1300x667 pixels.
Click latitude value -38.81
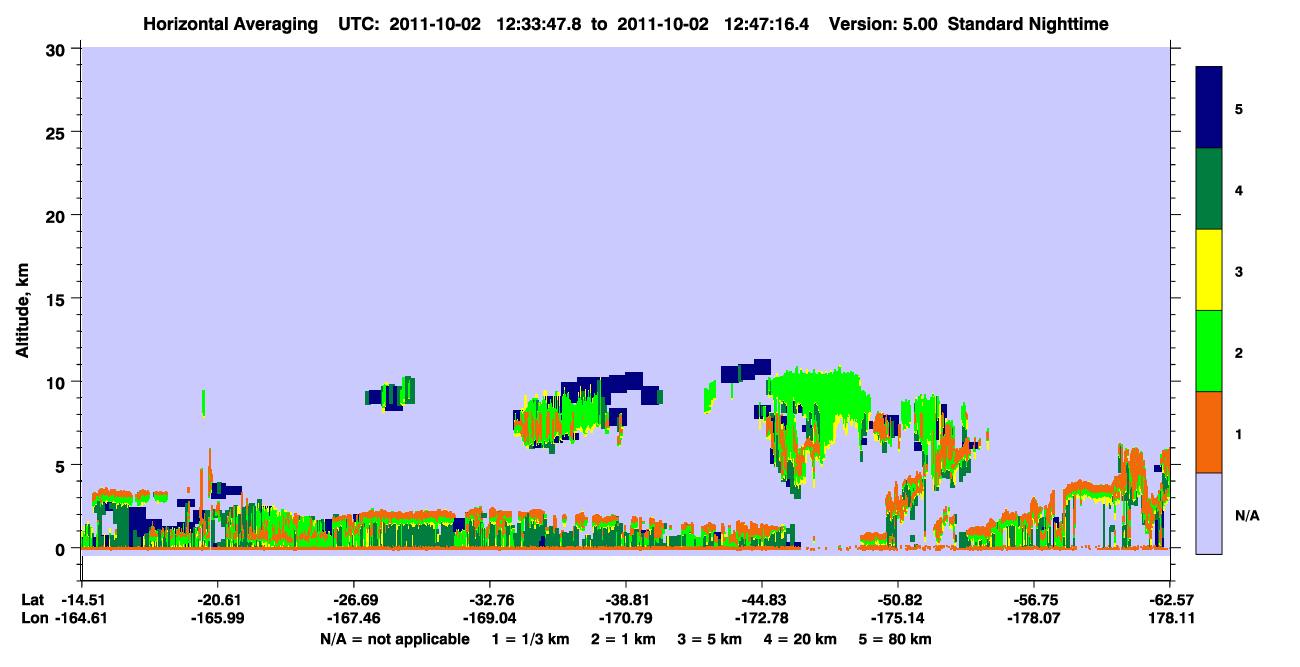coord(626,600)
